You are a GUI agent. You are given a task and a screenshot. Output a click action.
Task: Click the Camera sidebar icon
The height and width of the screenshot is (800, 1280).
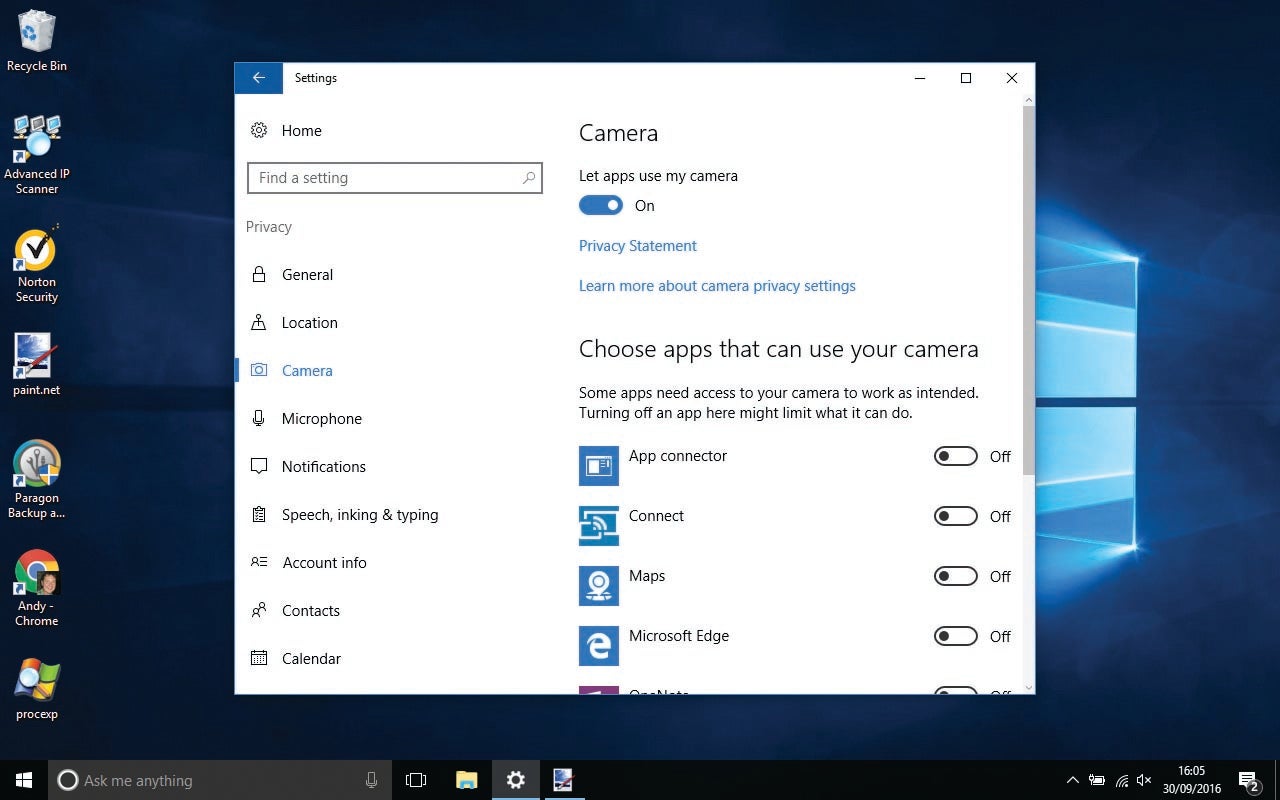[x=259, y=370]
